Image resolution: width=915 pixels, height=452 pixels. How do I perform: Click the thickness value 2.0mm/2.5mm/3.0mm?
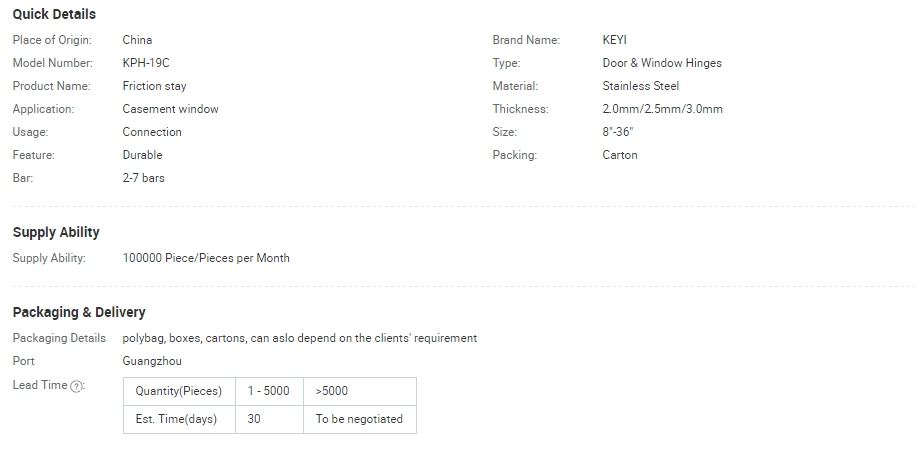pos(662,109)
